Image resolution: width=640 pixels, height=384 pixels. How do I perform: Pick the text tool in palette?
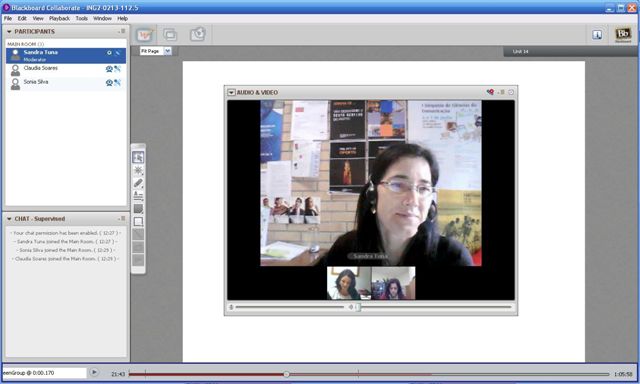[x=138, y=196]
